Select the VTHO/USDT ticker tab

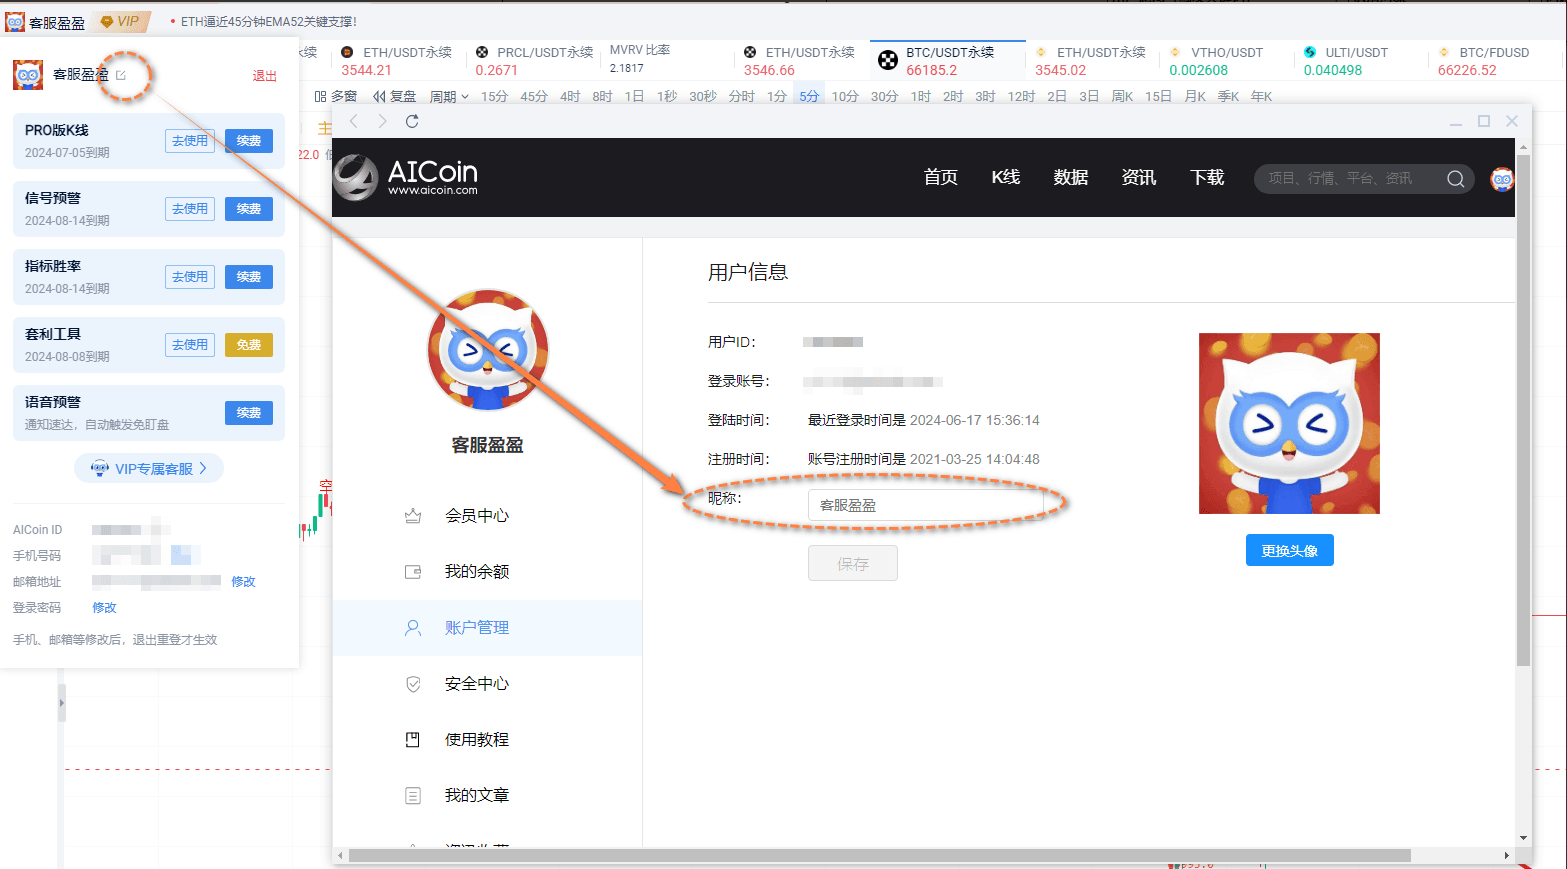pyautogui.click(x=1225, y=61)
